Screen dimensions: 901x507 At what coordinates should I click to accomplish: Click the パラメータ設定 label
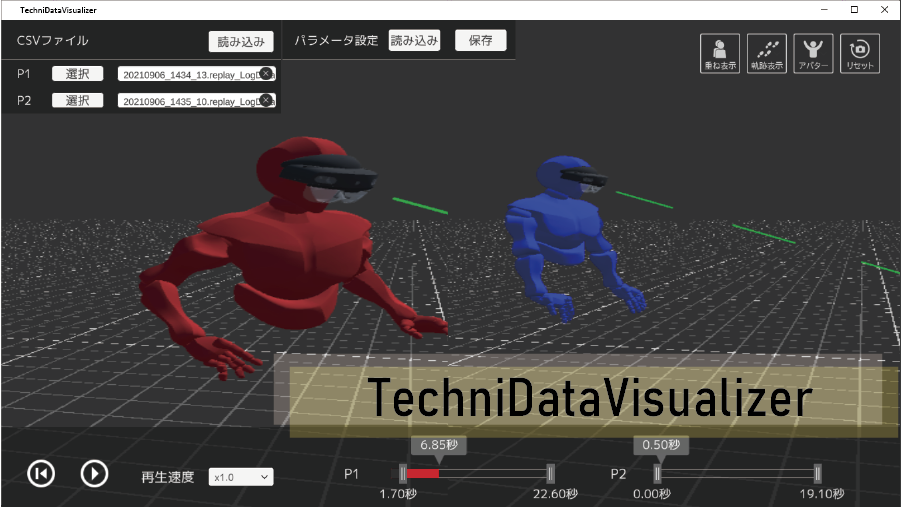pos(336,40)
